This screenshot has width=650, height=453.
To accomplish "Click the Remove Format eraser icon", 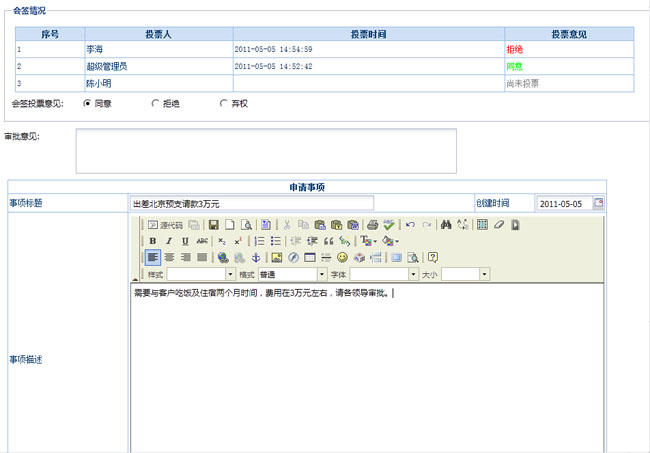I will coord(499,225).
